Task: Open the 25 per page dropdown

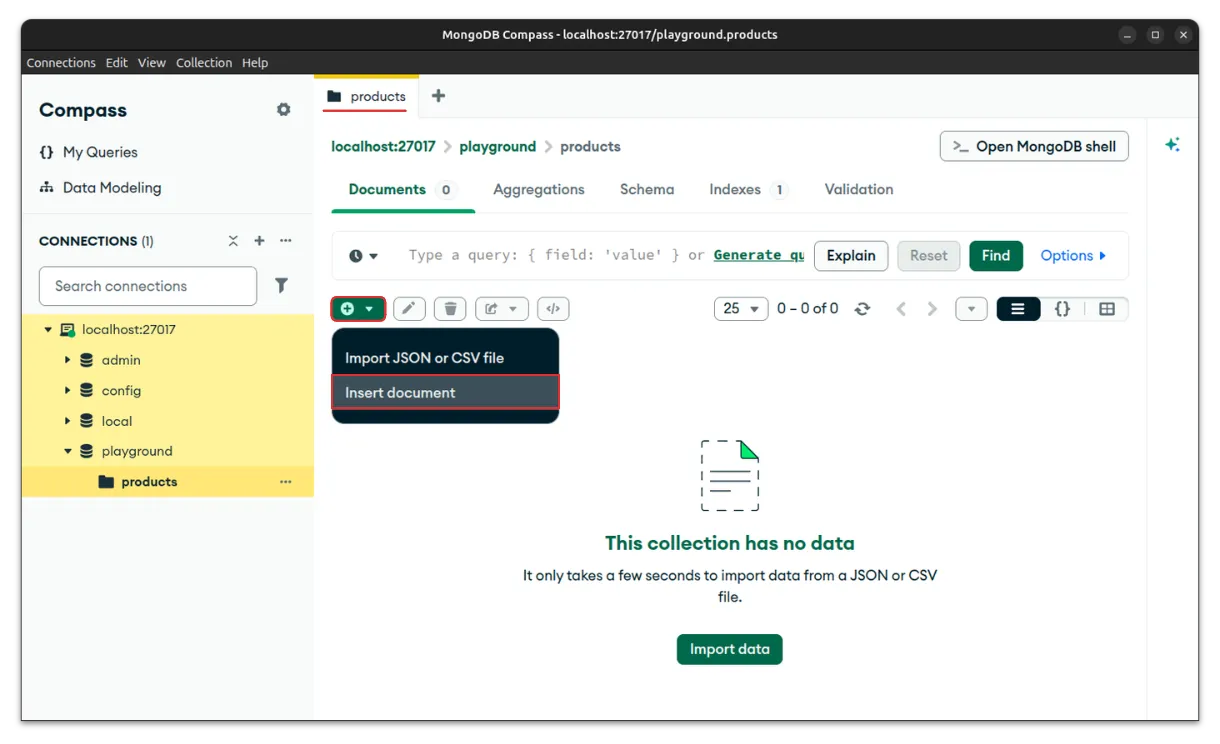Action: click(740, 309)
